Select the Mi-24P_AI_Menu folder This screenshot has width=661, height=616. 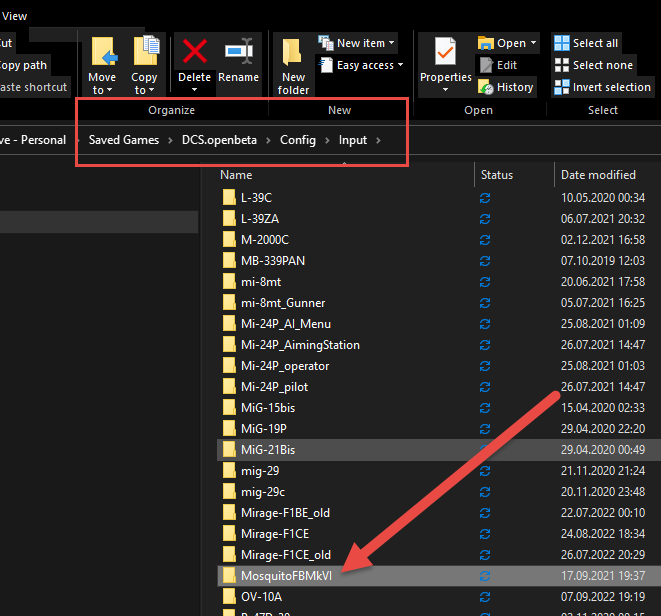[x=286, y=324]
